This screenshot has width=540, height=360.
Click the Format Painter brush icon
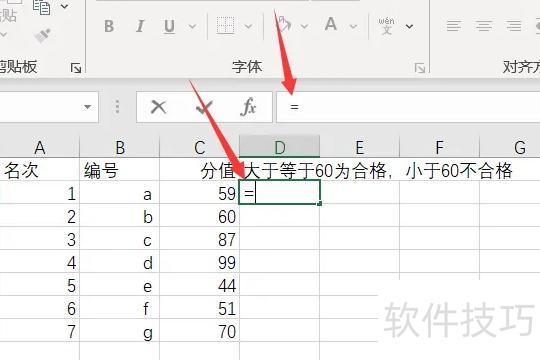tap(43, 36)
